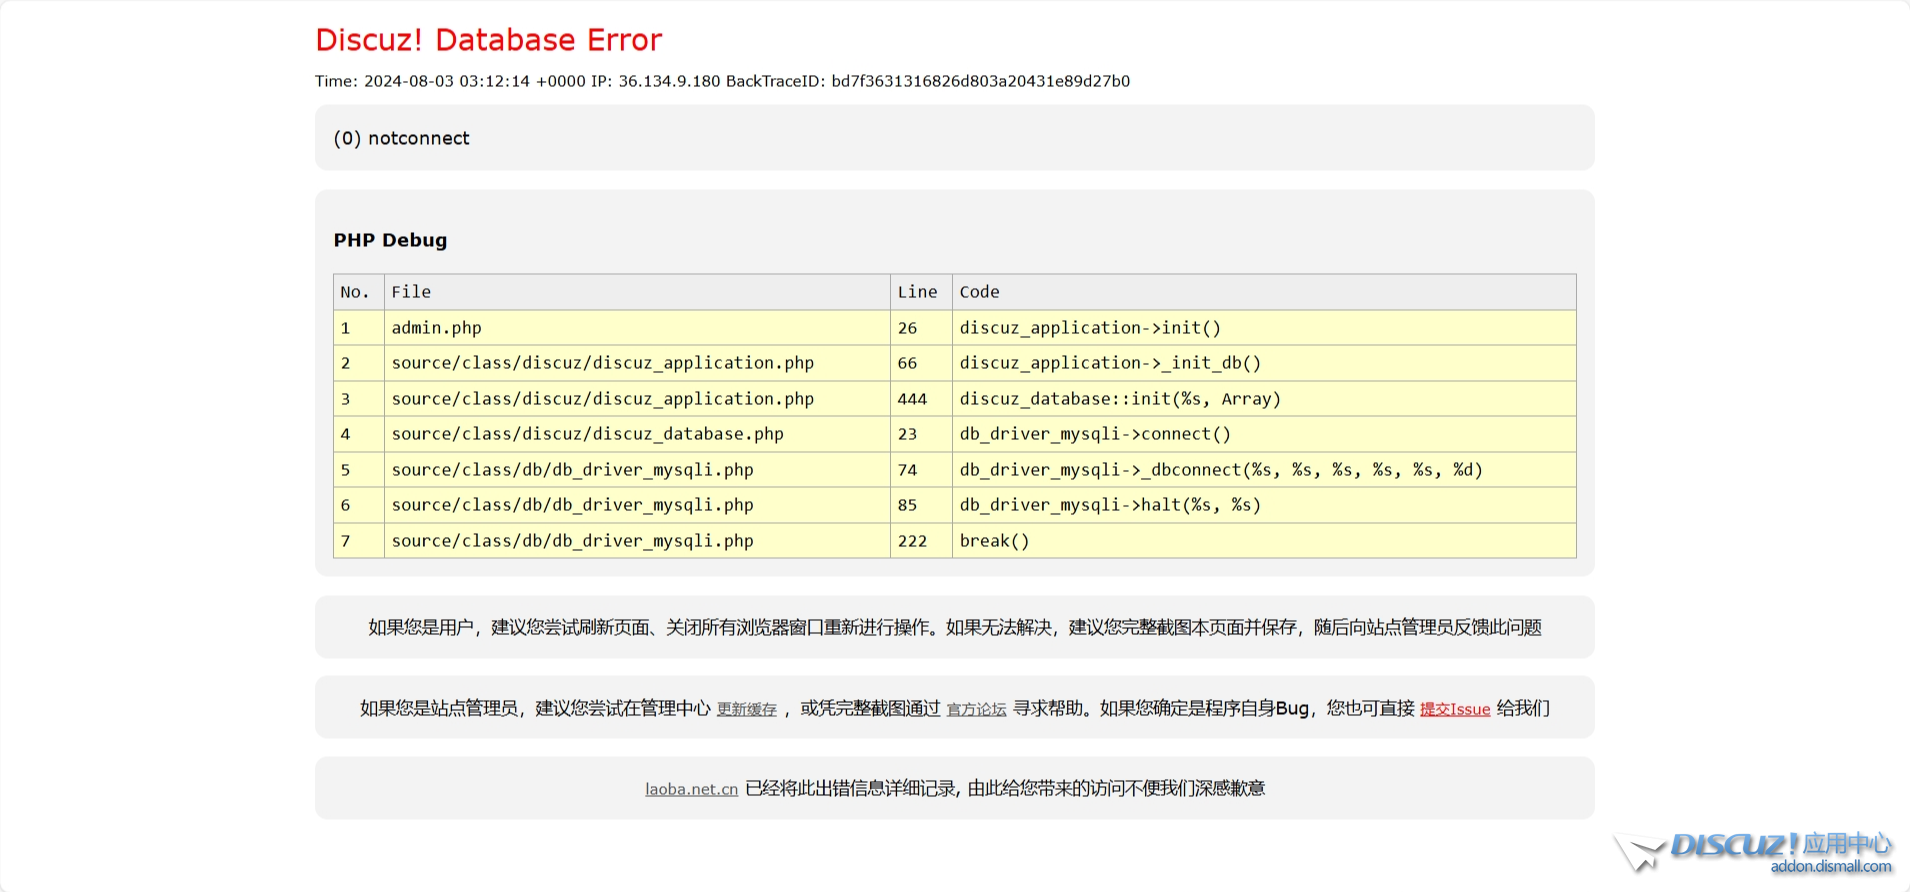The width and height of the screenshot is (1910, 892).
Task: Click line number 85 cell
Action: coord(921,505)
